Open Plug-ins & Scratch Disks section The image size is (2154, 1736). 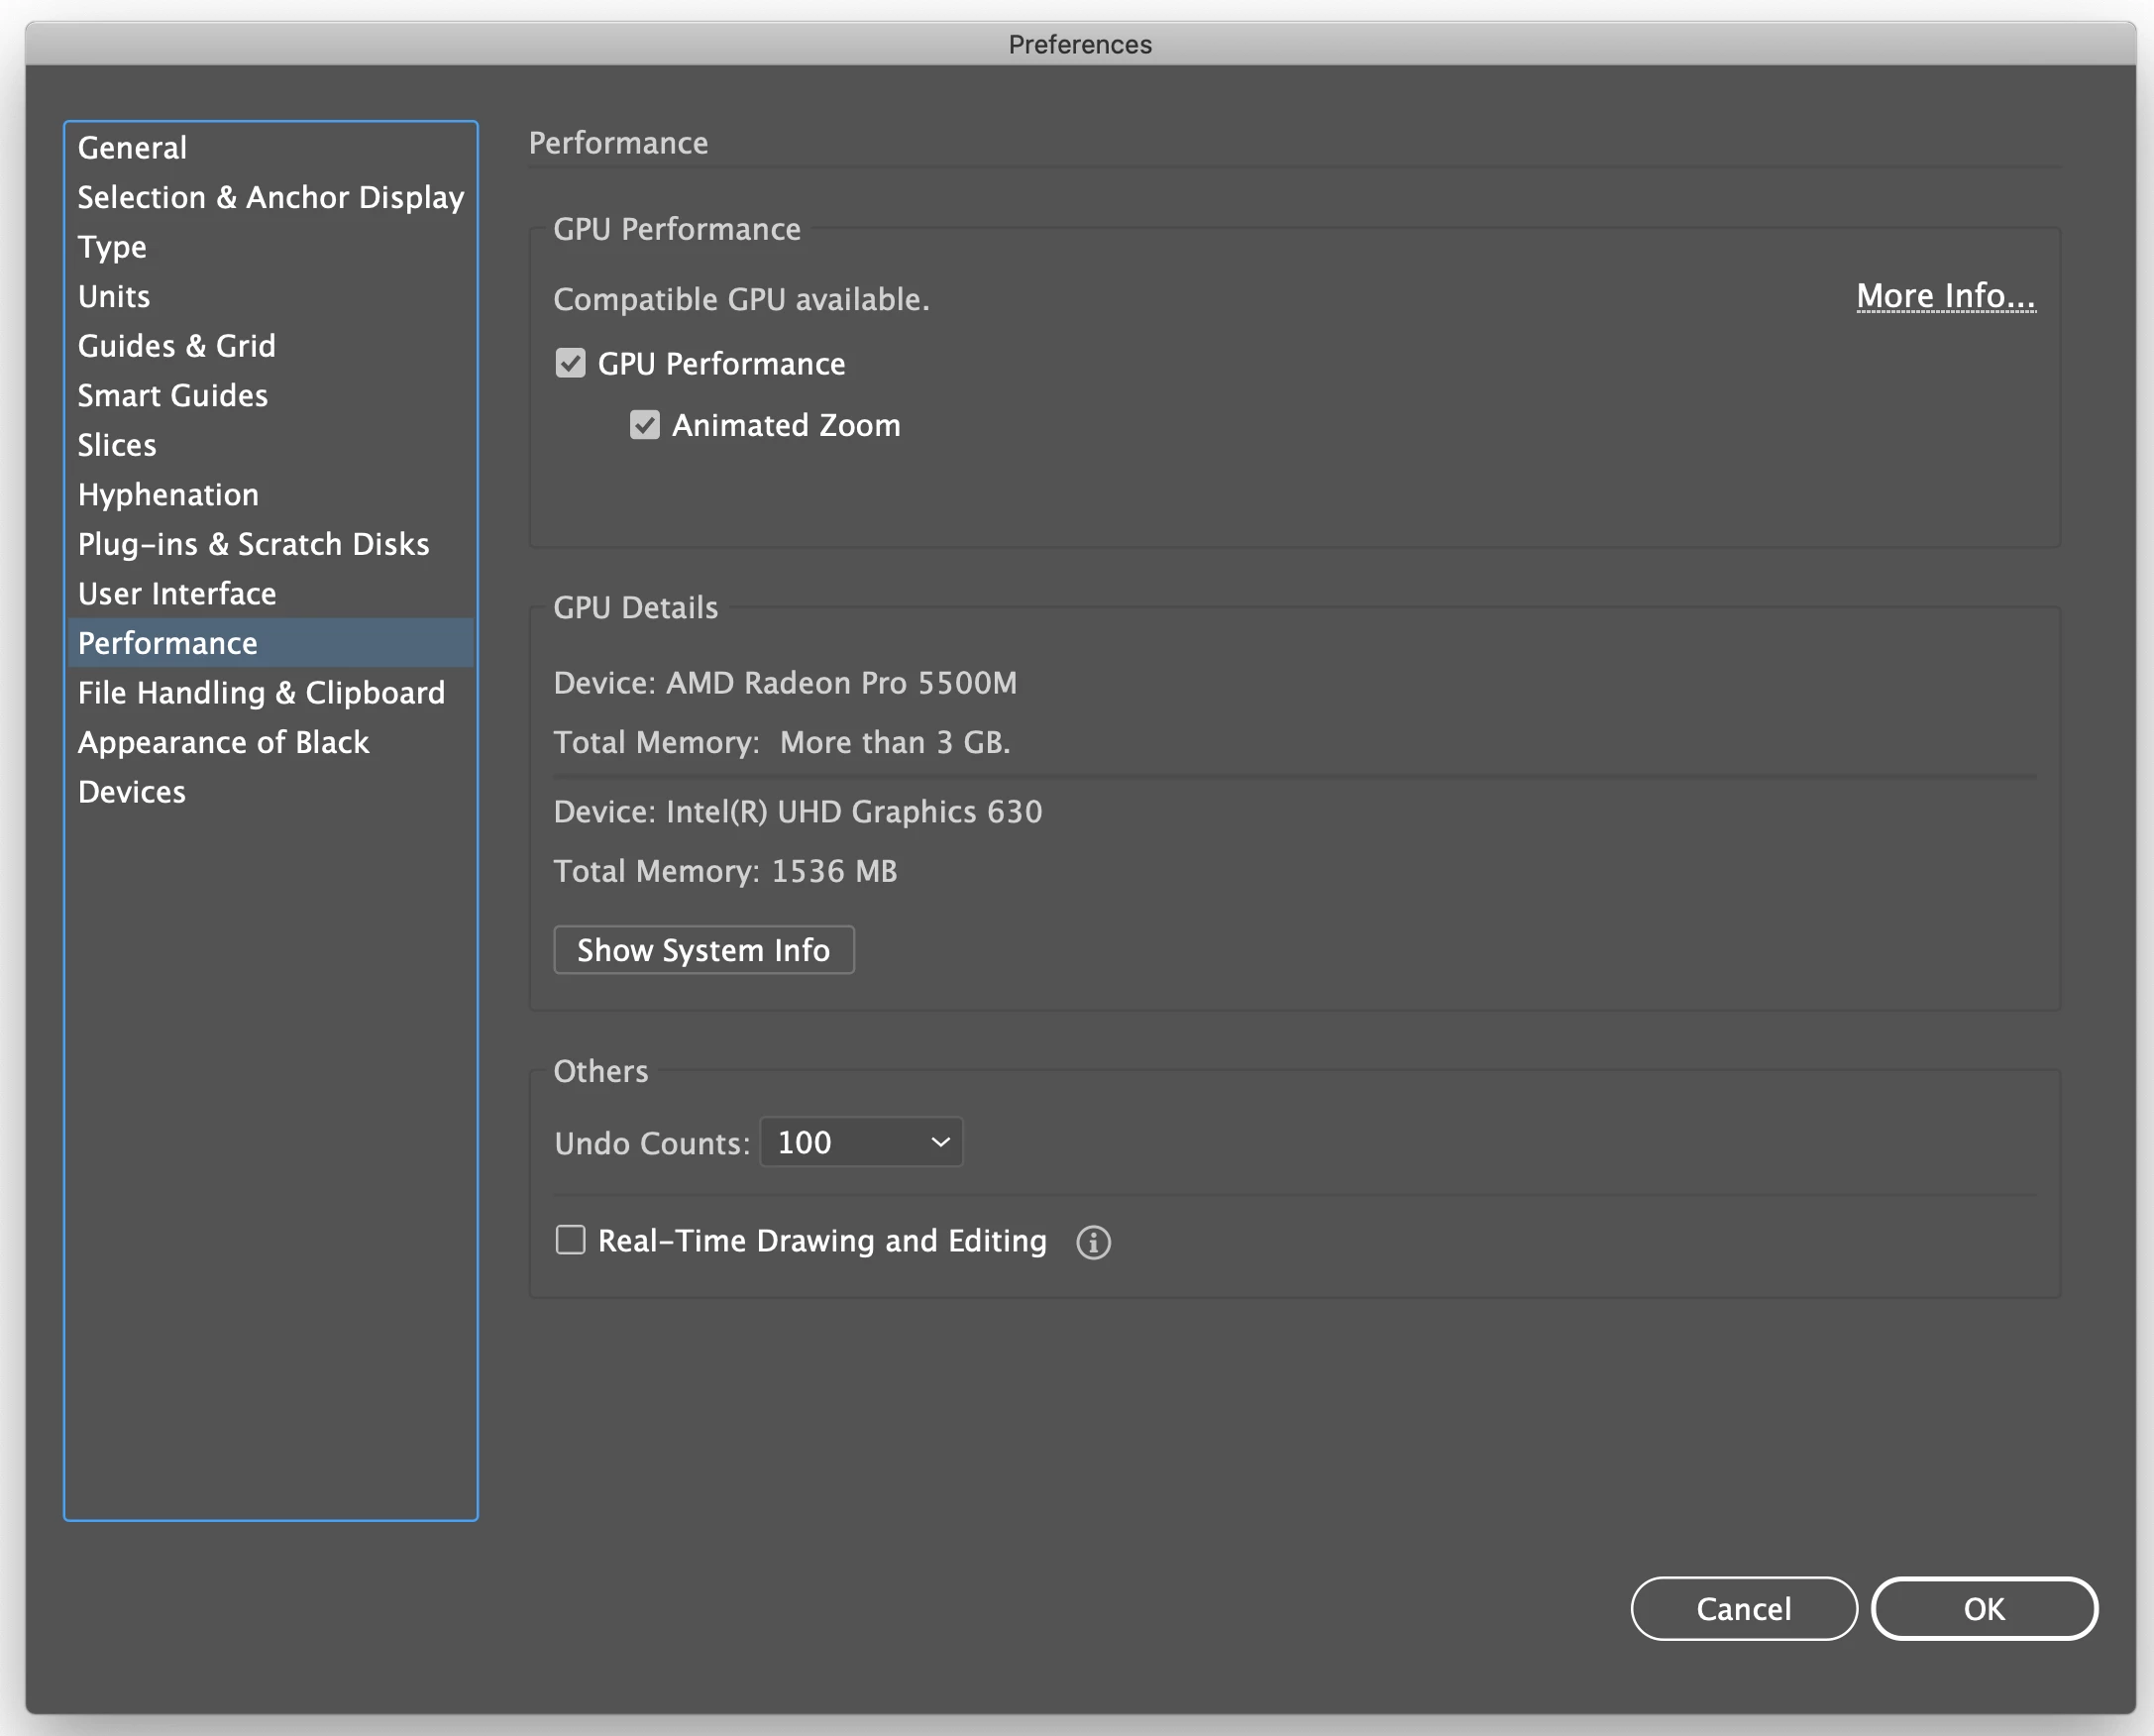pyautogui.click(x=253, y=544)
